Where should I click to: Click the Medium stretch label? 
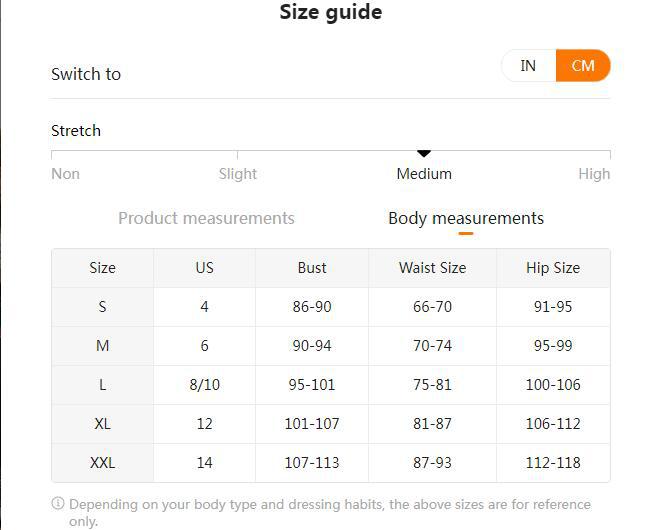click(x=424, y=174)
